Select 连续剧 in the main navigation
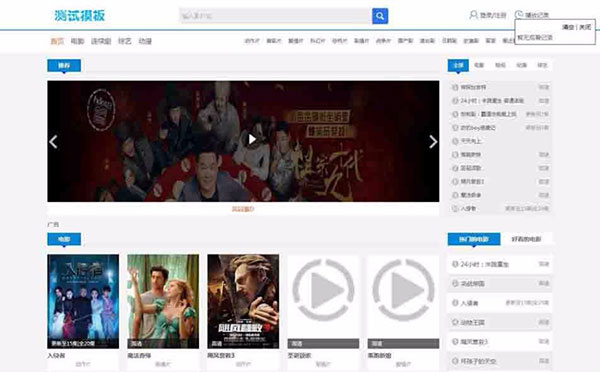Viewport: 600px width, 372px height. [x=101, y=41]
